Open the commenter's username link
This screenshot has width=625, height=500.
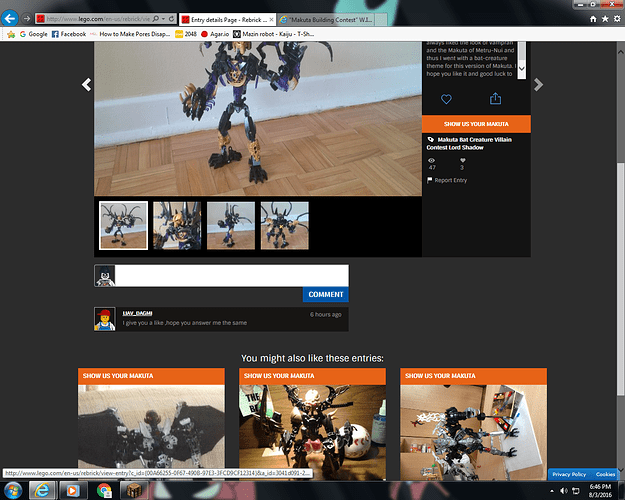click(137, 313)
